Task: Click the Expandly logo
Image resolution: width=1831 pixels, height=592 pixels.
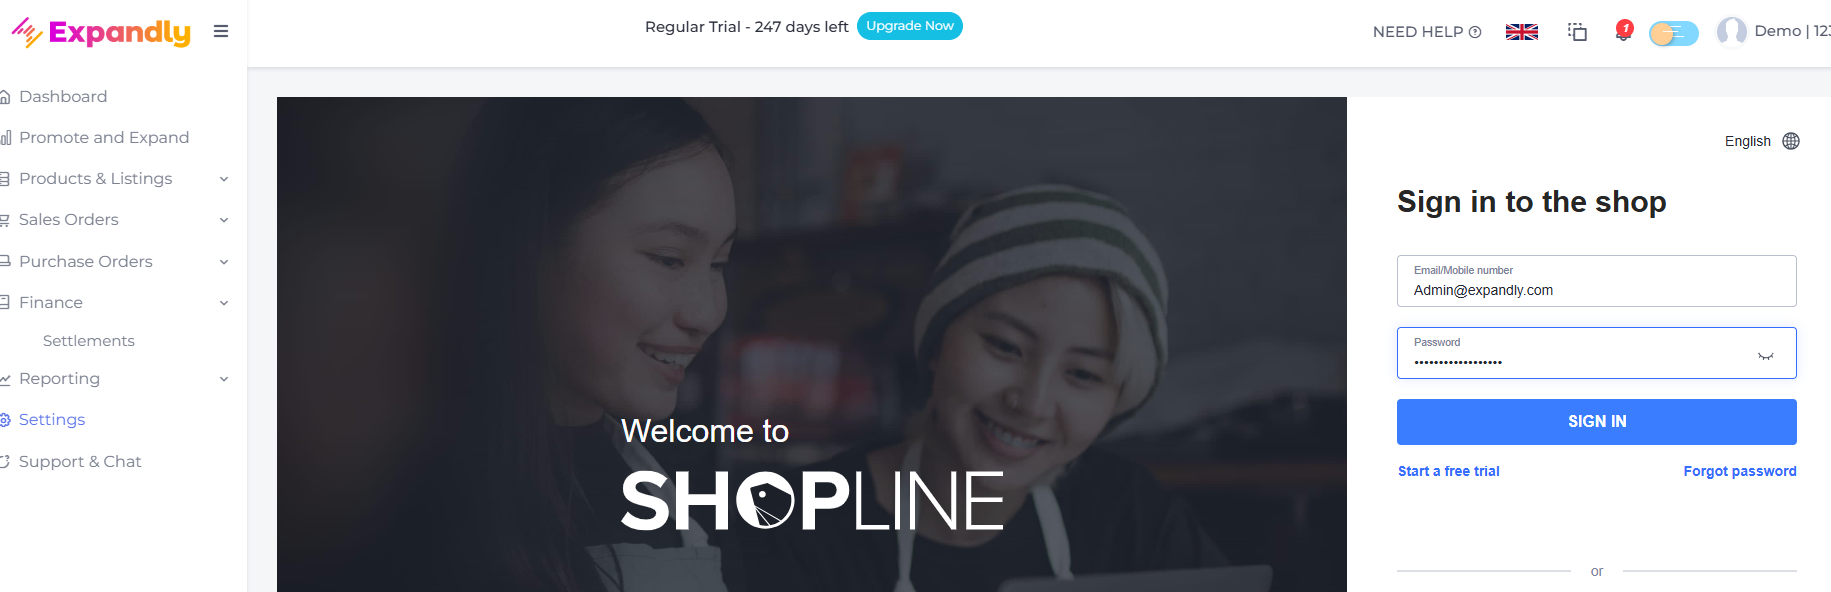Action: click(101, 32)
